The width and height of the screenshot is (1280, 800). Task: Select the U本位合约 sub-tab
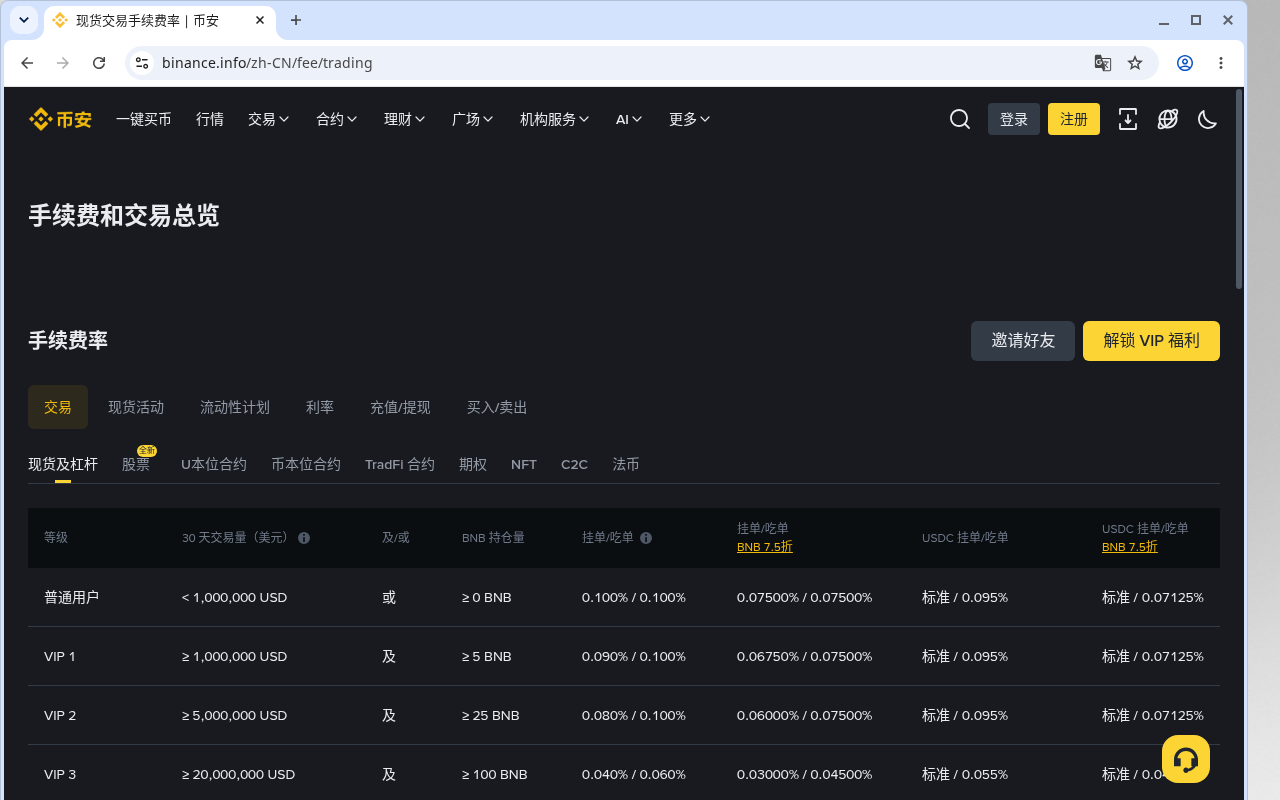click(214, 464)
